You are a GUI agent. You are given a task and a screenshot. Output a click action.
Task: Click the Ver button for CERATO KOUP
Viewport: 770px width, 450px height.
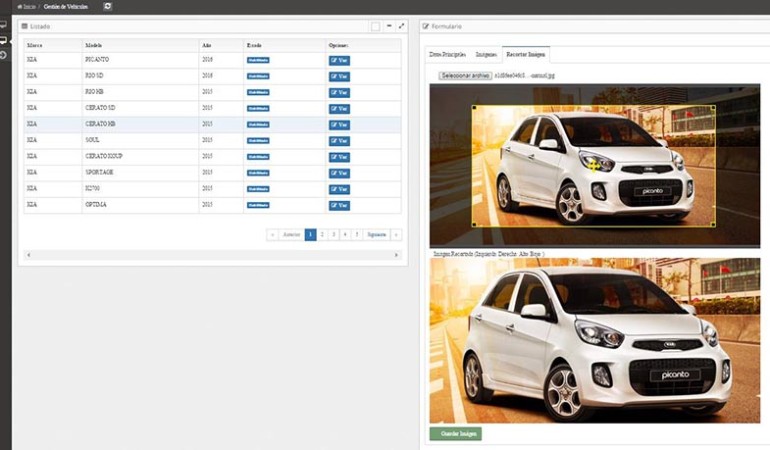tap(339, 157)
